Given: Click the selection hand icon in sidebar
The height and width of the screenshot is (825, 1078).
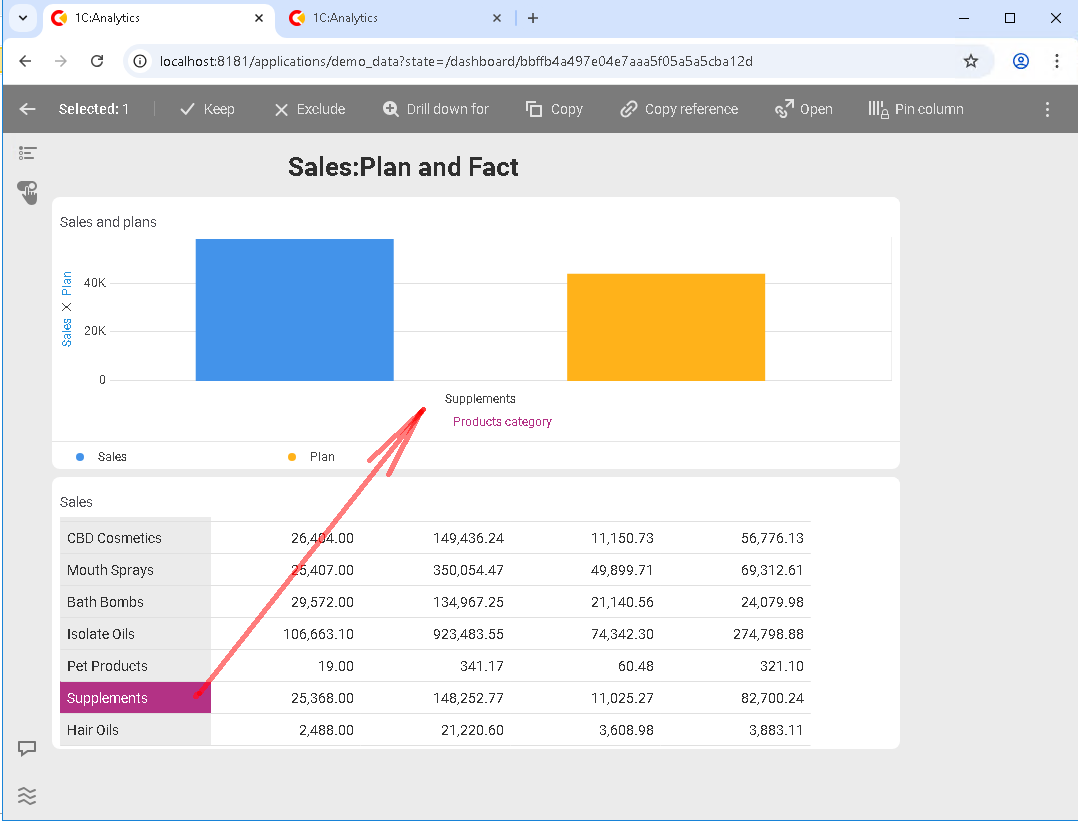Looking at the screenshot, I should pyautogui.click(x=28, y=191).
